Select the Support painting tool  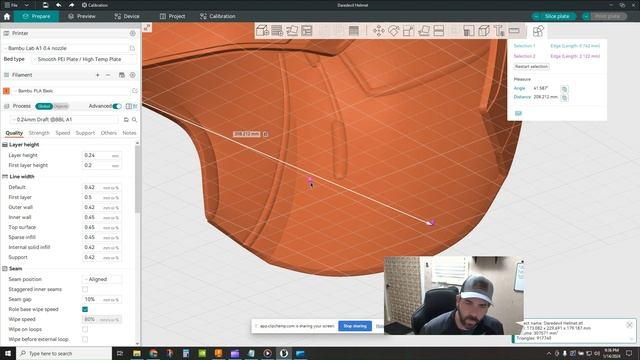pyautogui.click(x=469, y=31)
